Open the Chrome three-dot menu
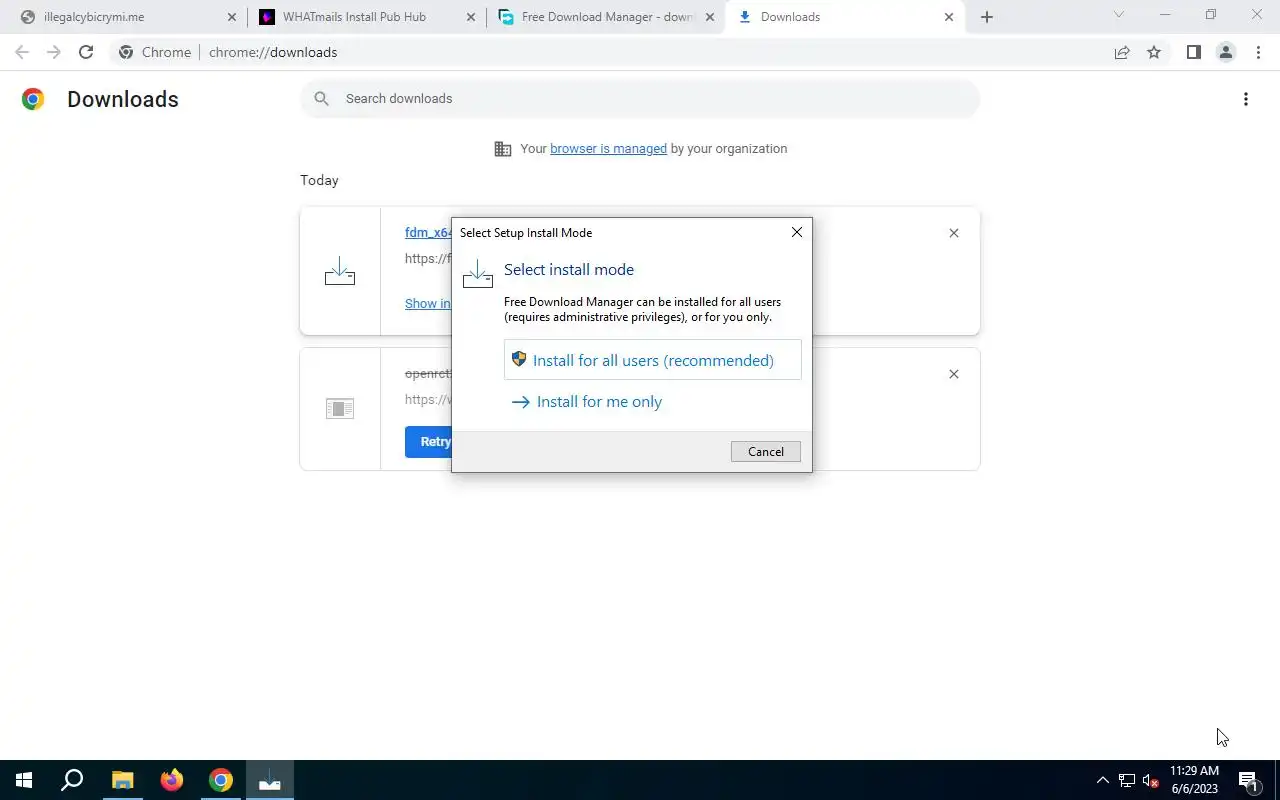The height and width of the screenshot is (800, 1280). (x=1258, y=52)
